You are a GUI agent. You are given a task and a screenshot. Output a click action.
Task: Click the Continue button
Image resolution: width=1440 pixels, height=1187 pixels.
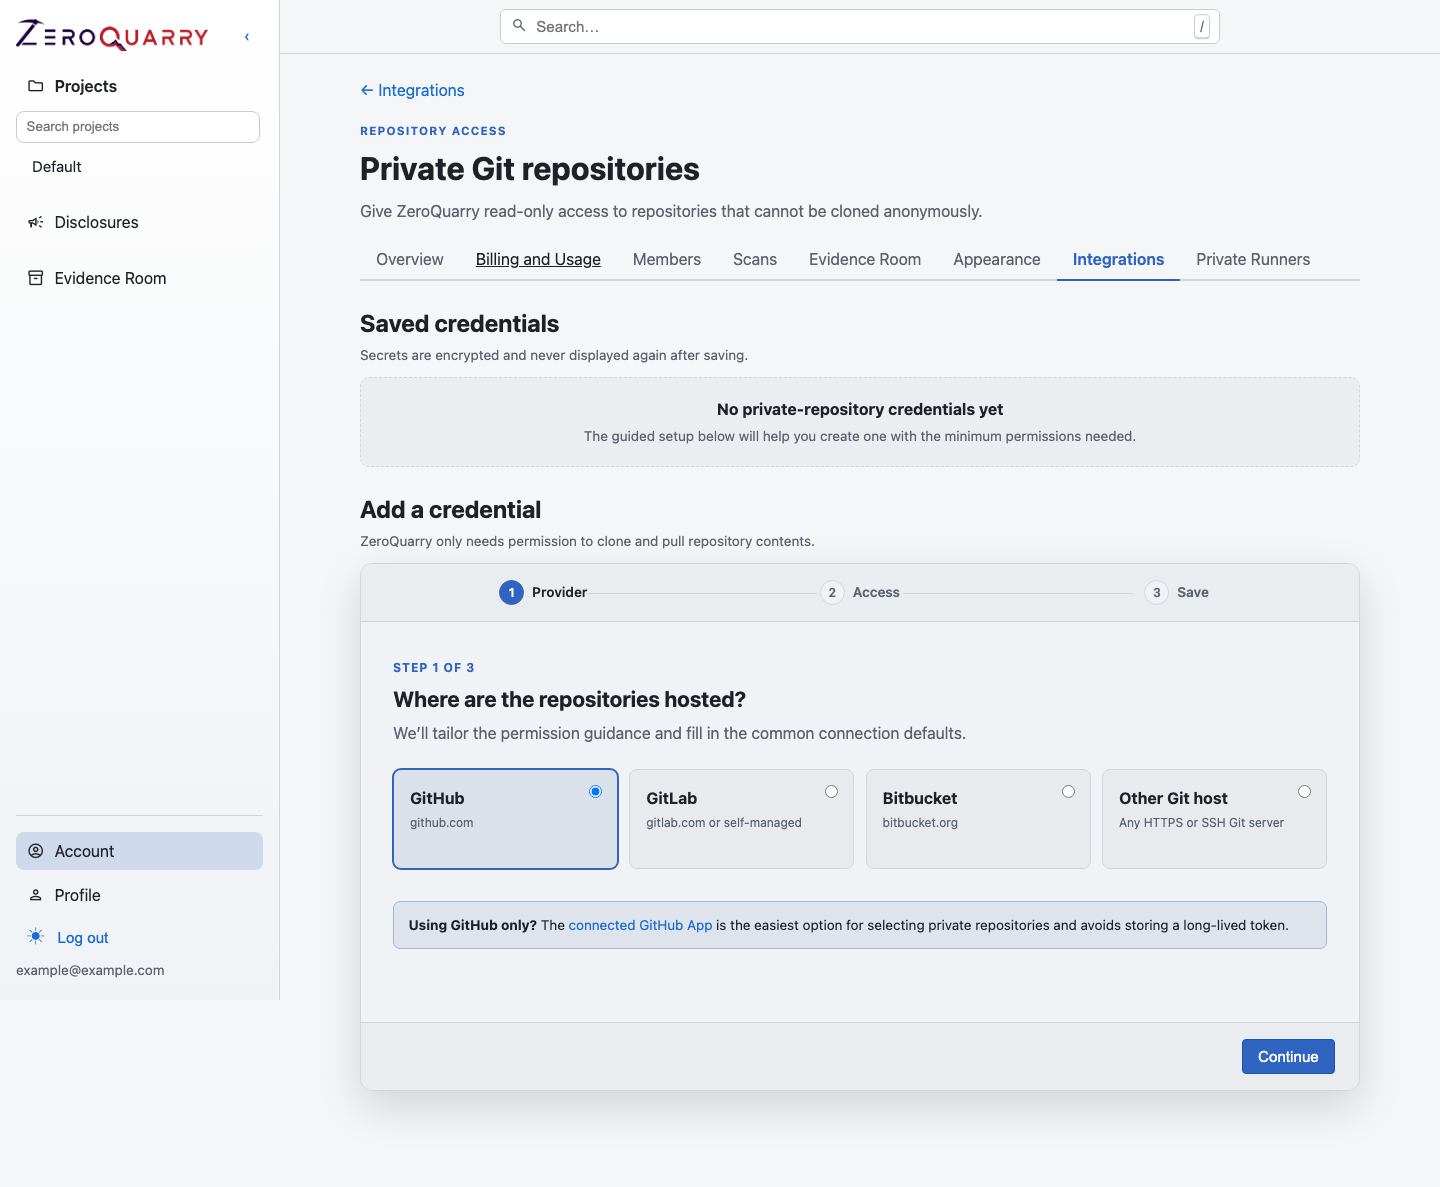pyautogui.click(x=1288, y=1056)
